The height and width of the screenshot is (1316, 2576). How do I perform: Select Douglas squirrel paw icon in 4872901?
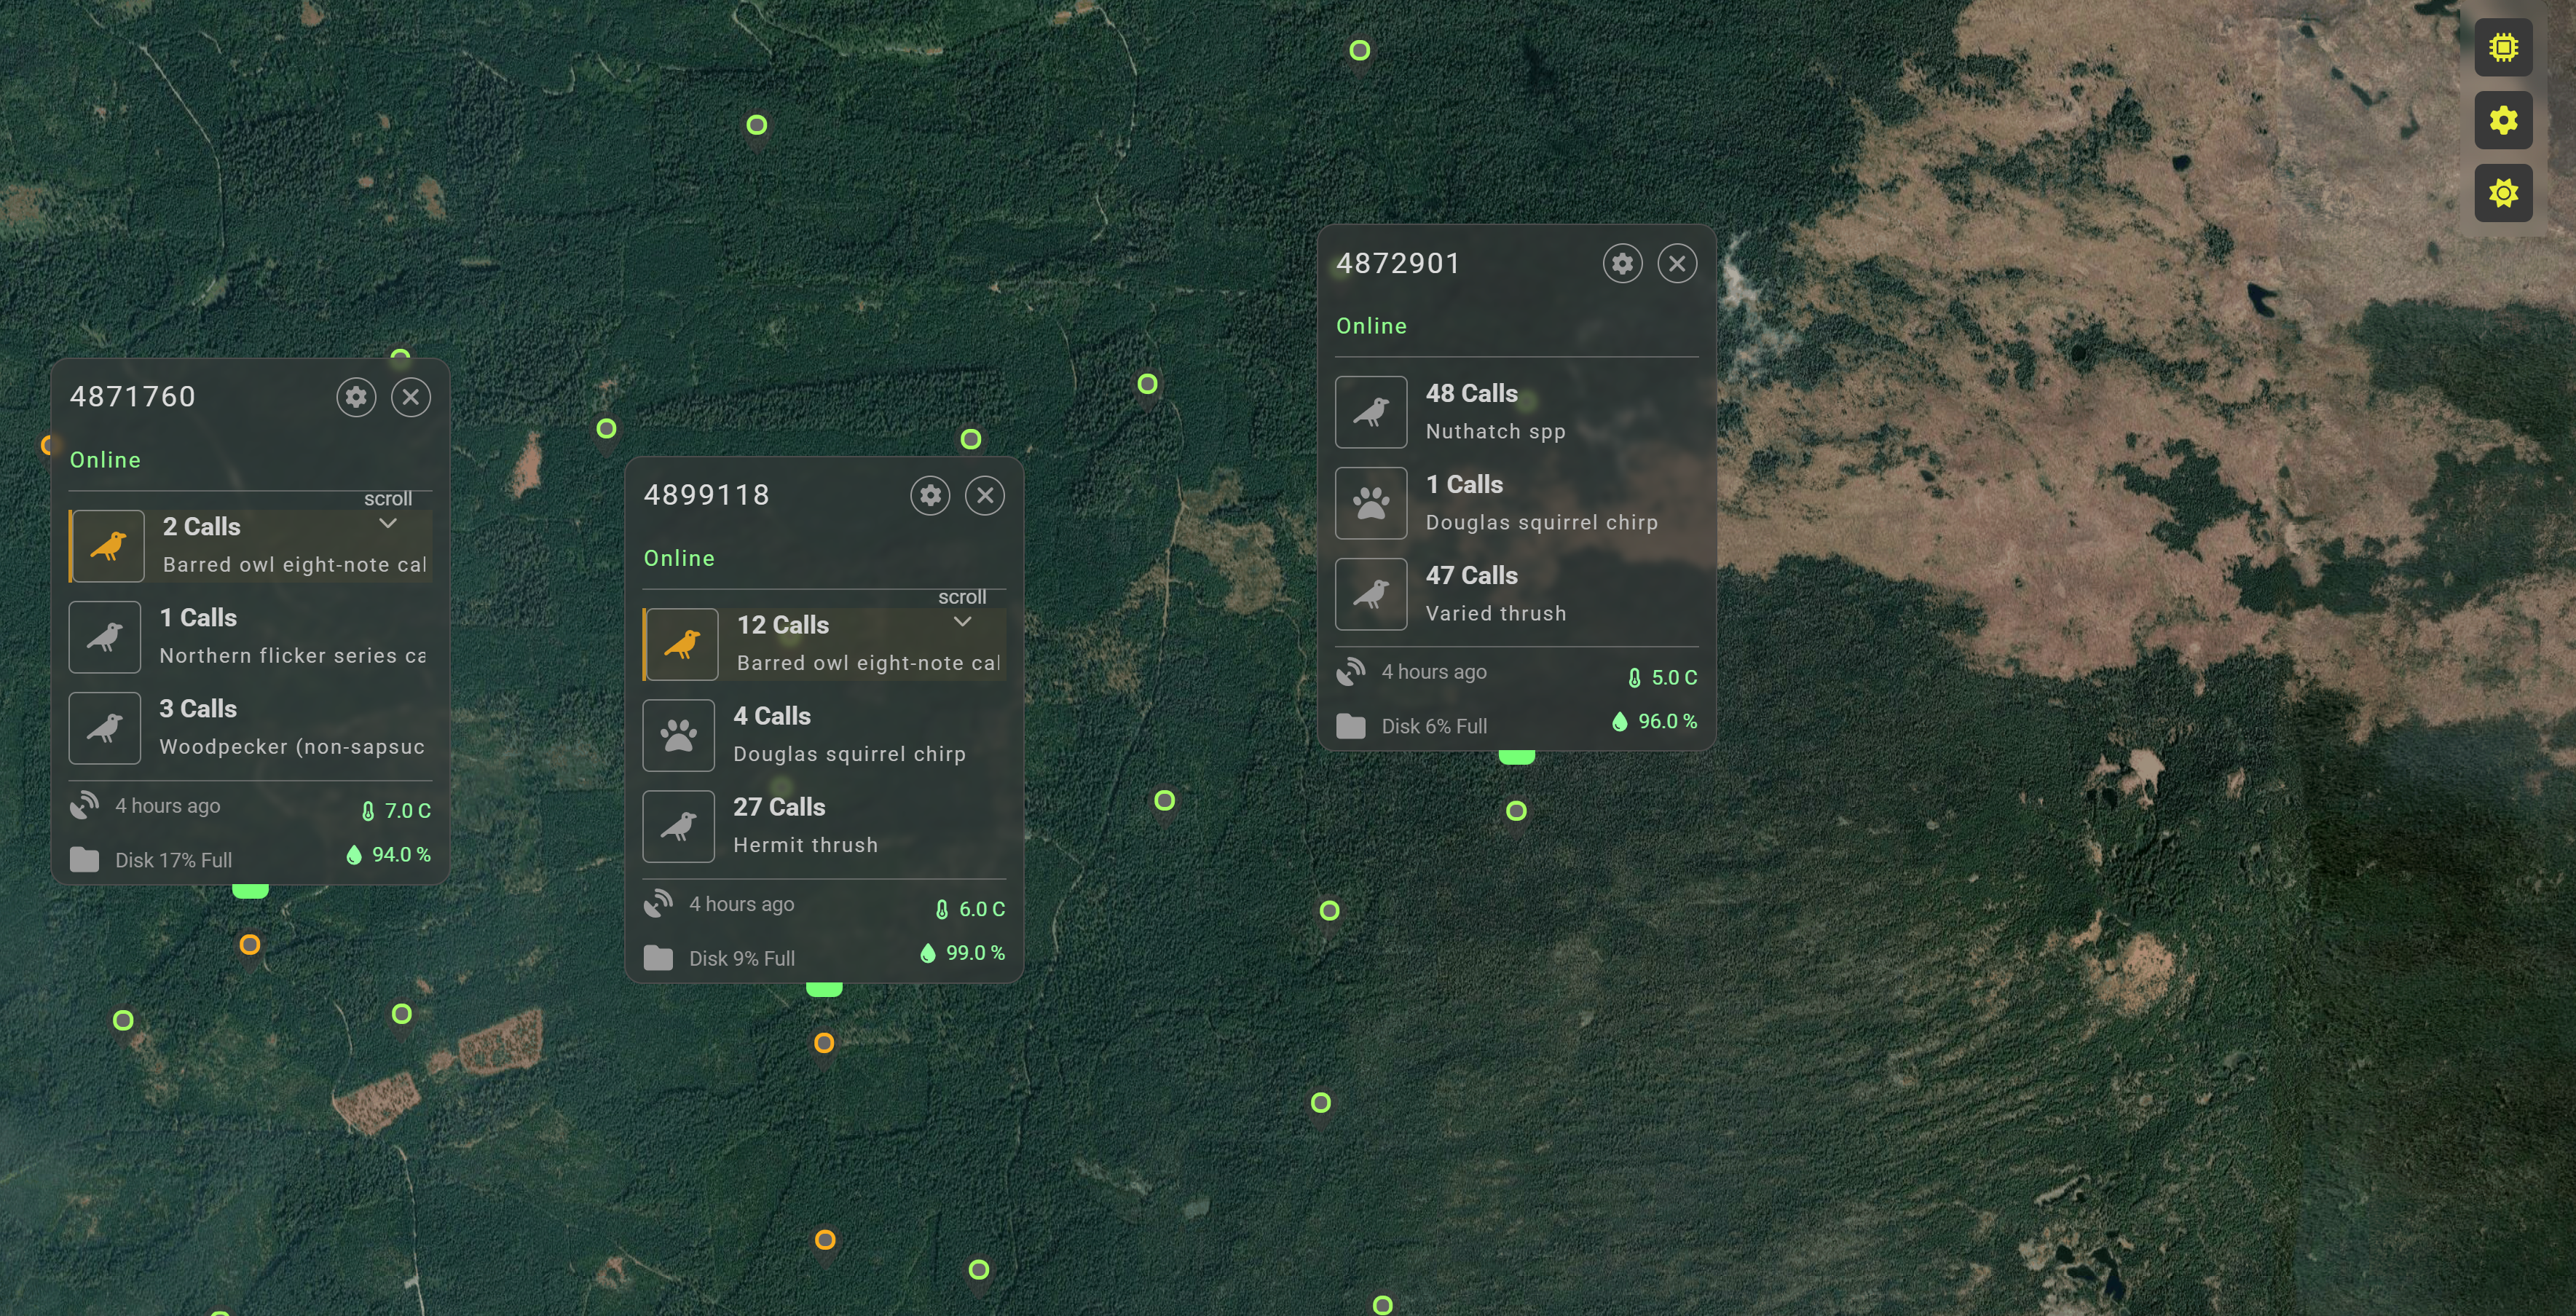[1371, 503]
